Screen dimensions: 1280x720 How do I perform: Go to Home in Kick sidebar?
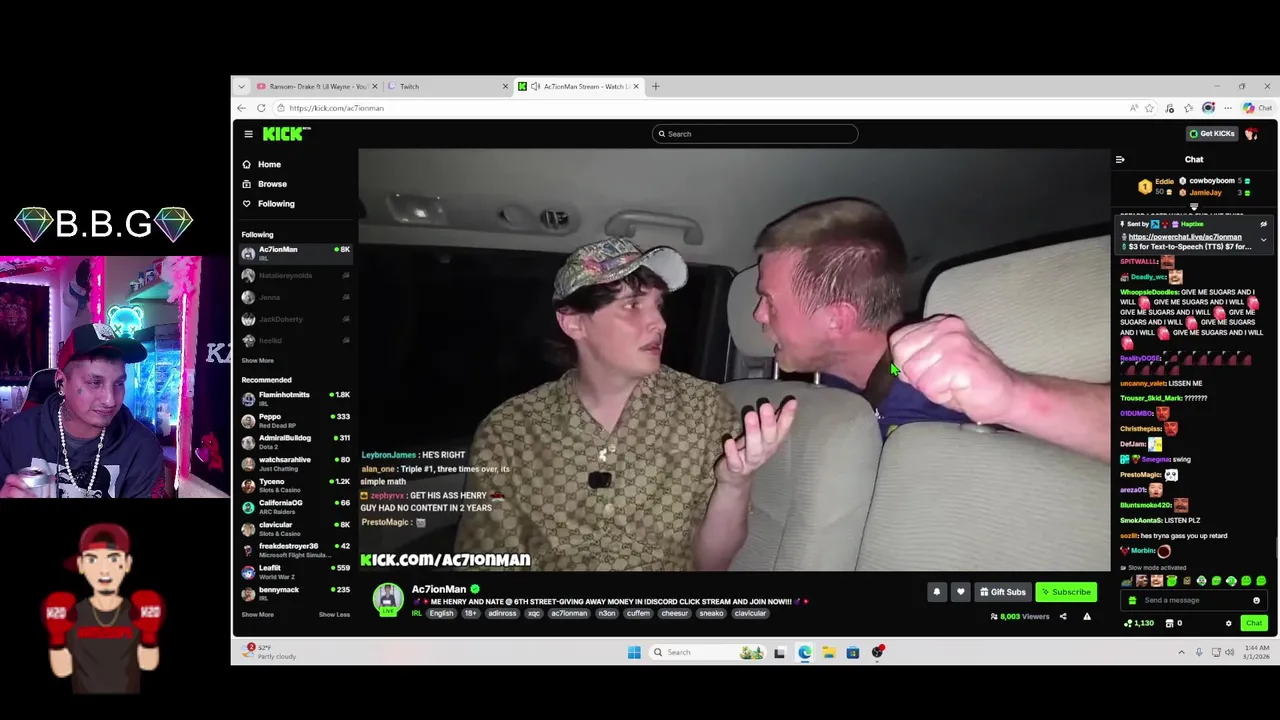point(269,164)
